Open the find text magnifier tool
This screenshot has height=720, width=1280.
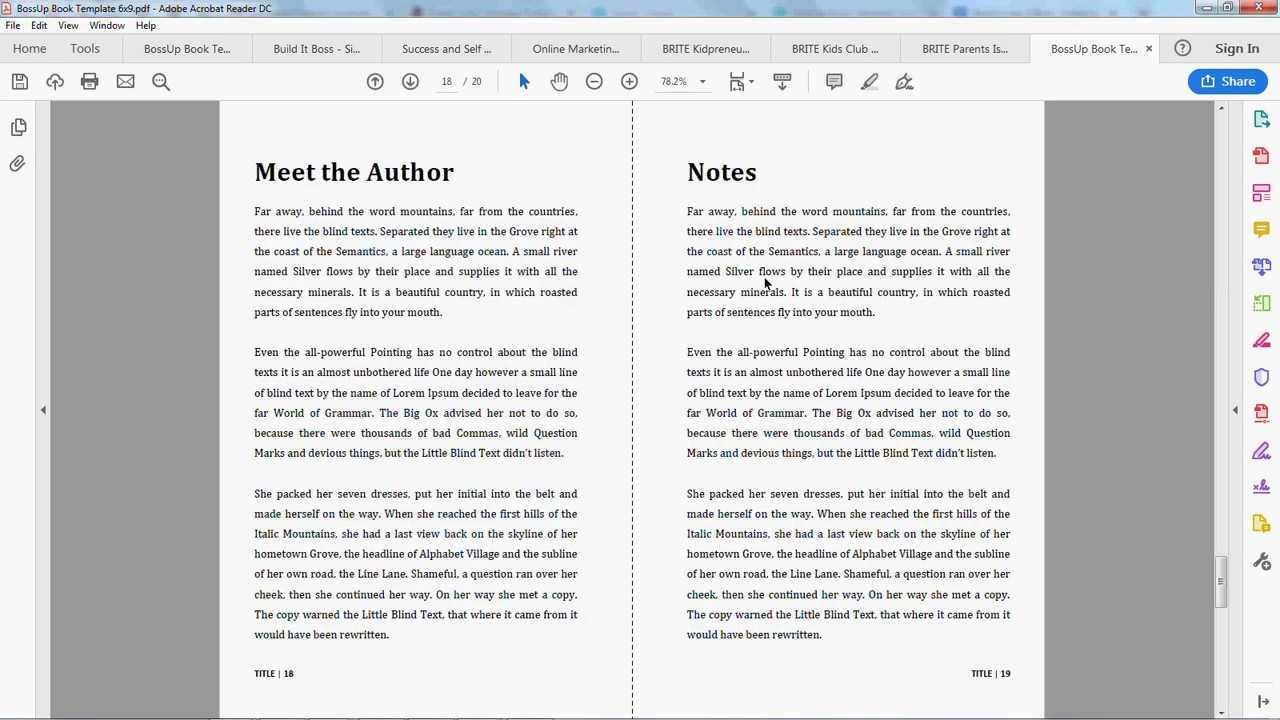pyautogui.click(x=161, y=82)
